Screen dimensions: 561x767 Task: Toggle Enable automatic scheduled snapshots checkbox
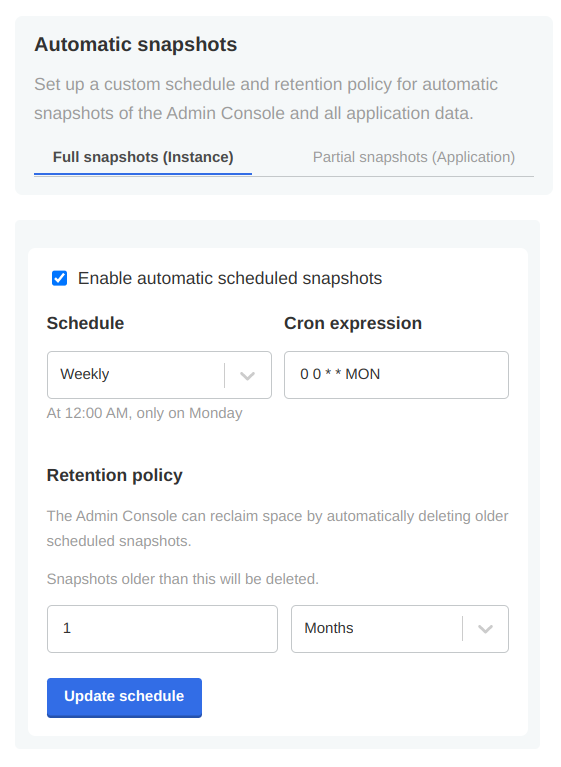(x=60, y=278)
